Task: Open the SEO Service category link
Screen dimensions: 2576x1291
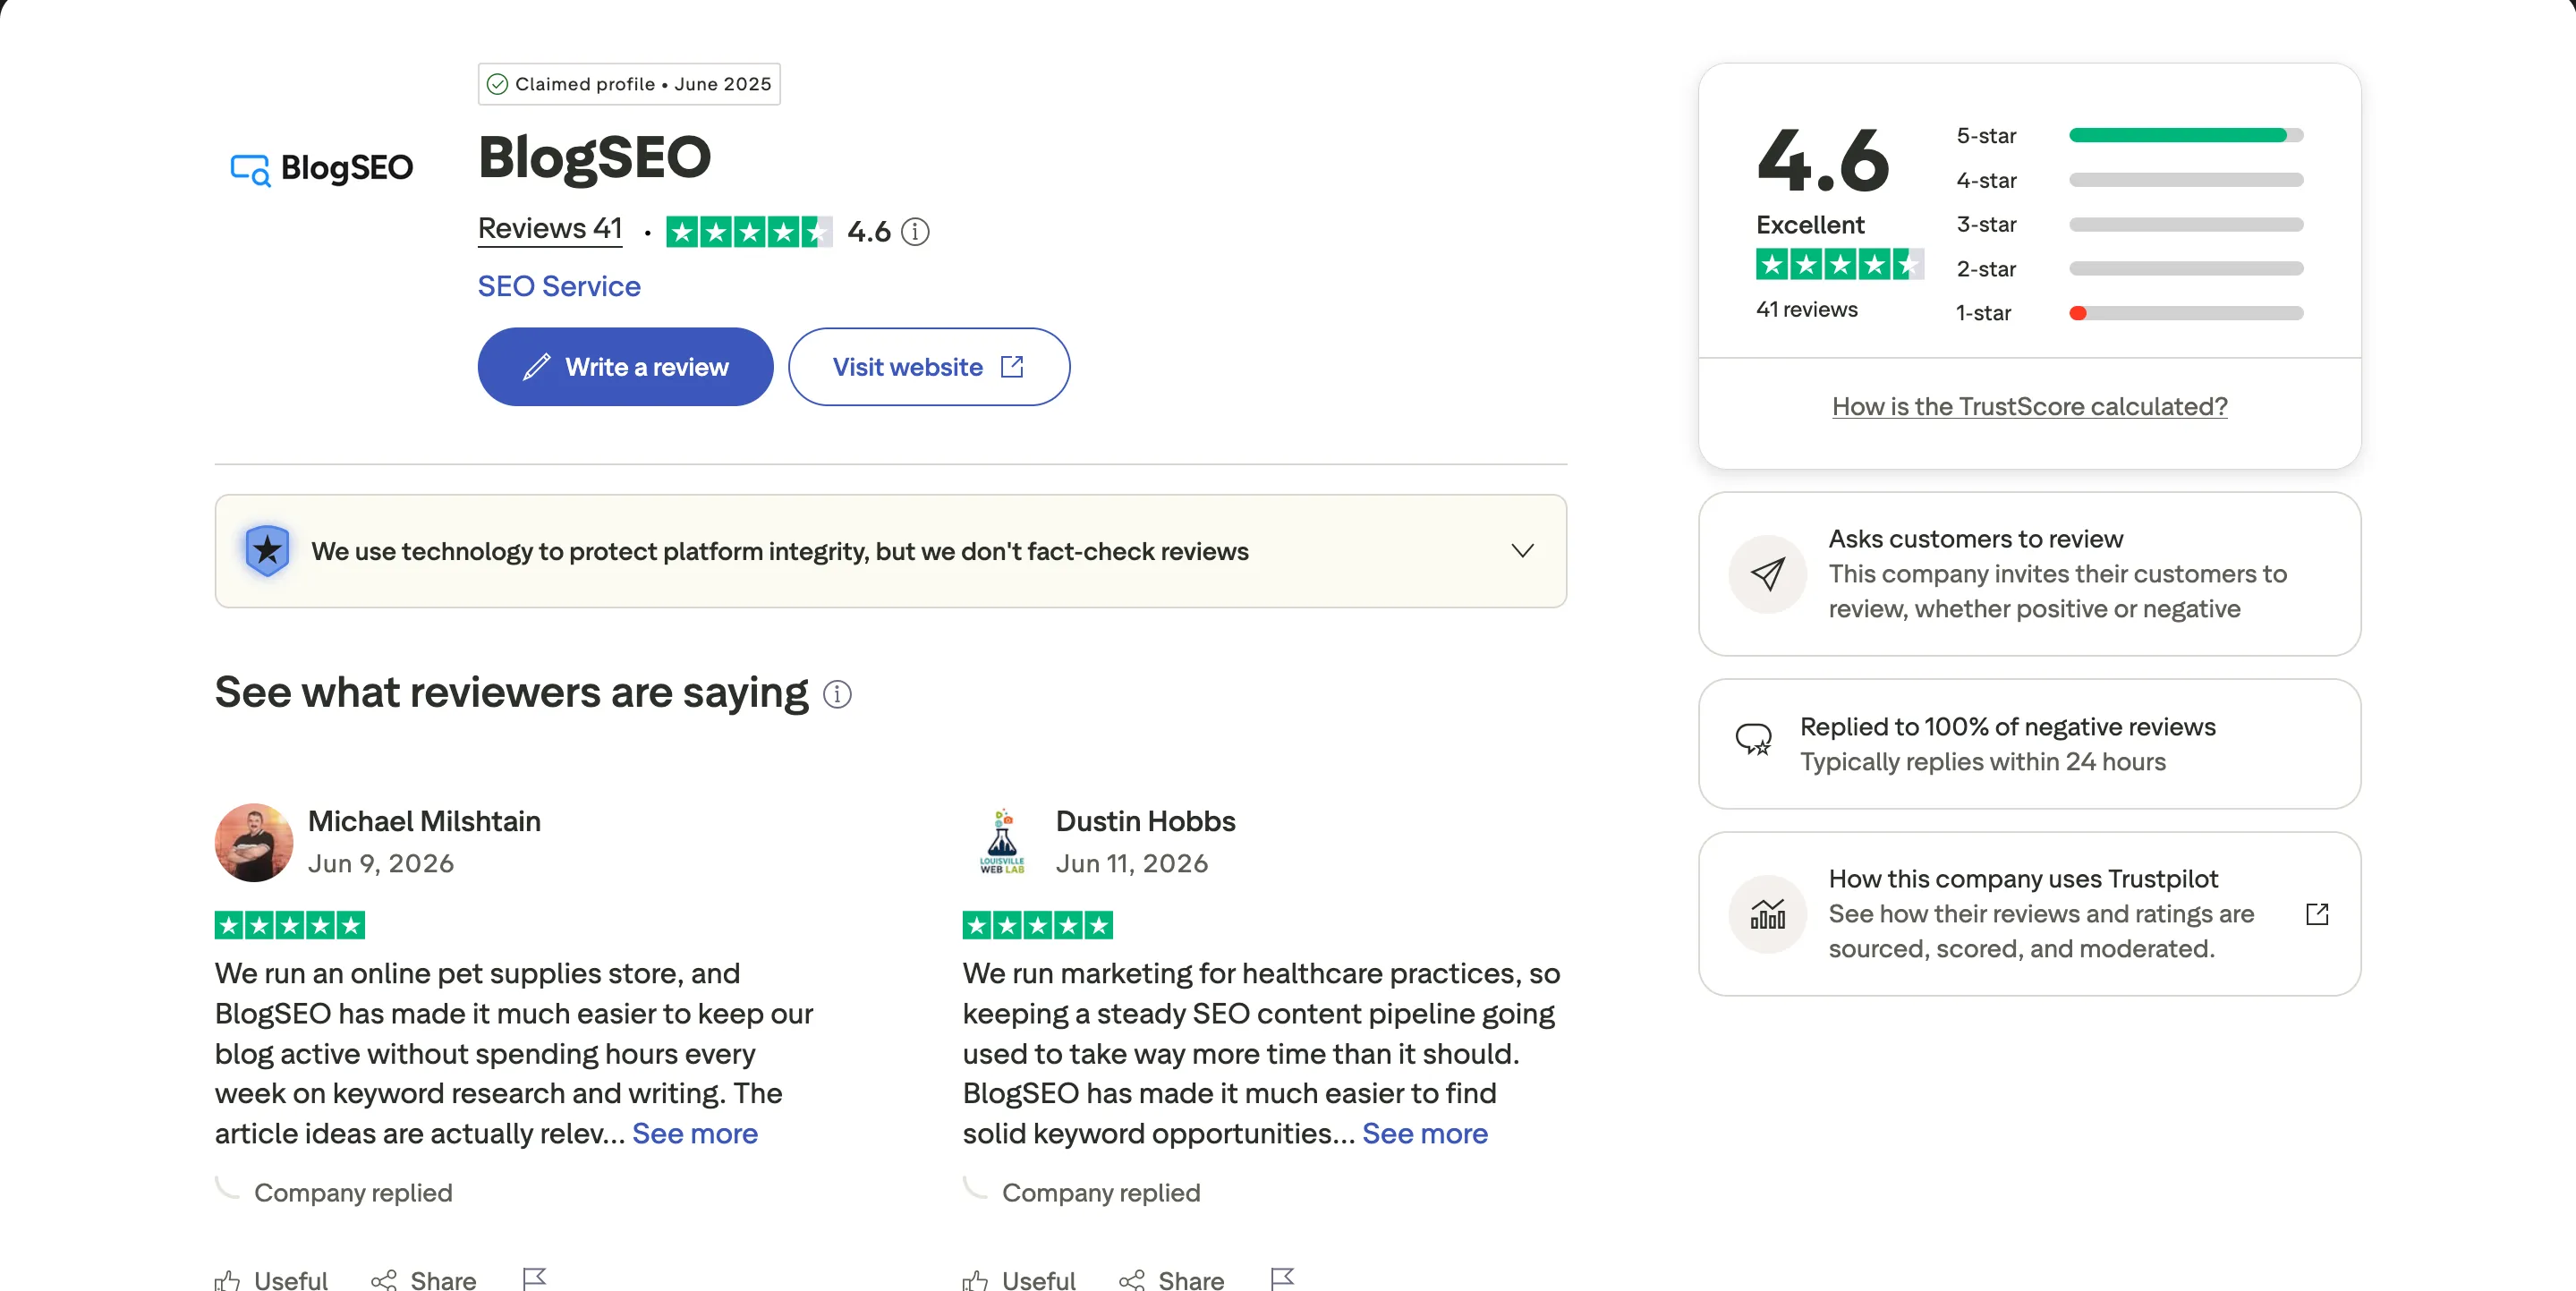Action: 559,286
